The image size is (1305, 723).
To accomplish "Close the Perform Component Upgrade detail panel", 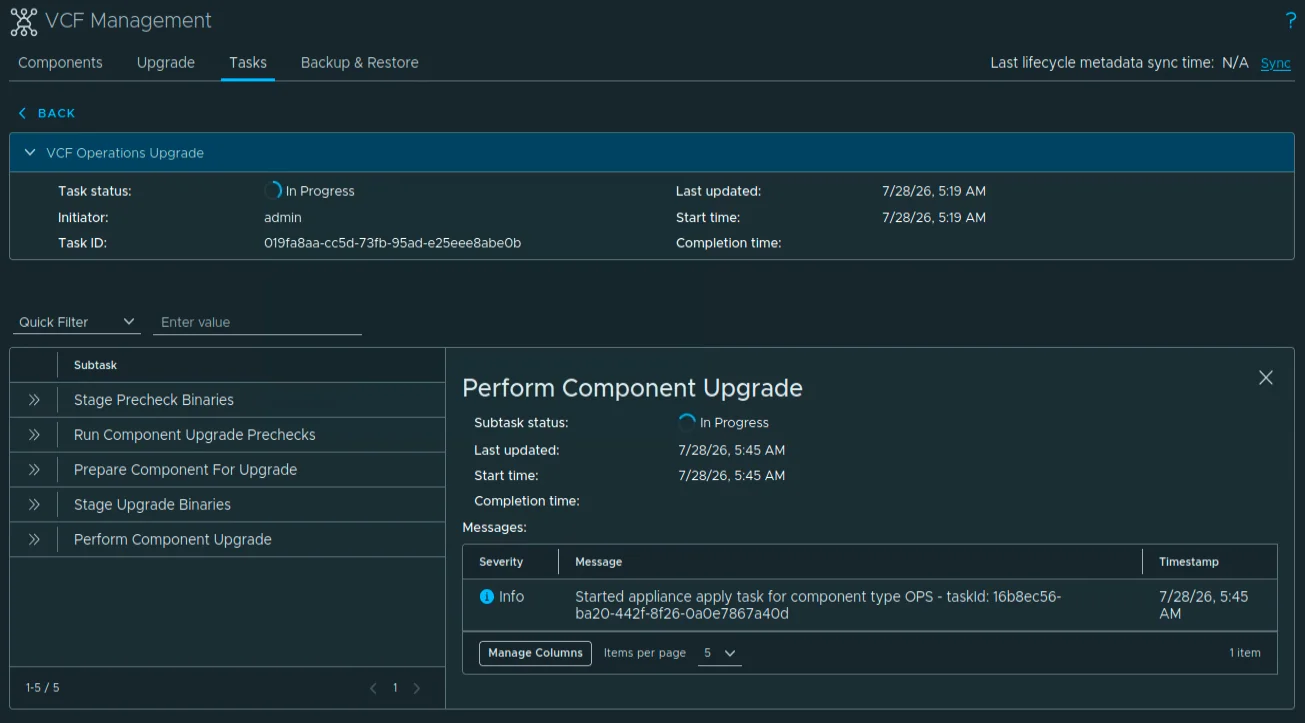I will pyautogui.click(x=1266, y=377).
